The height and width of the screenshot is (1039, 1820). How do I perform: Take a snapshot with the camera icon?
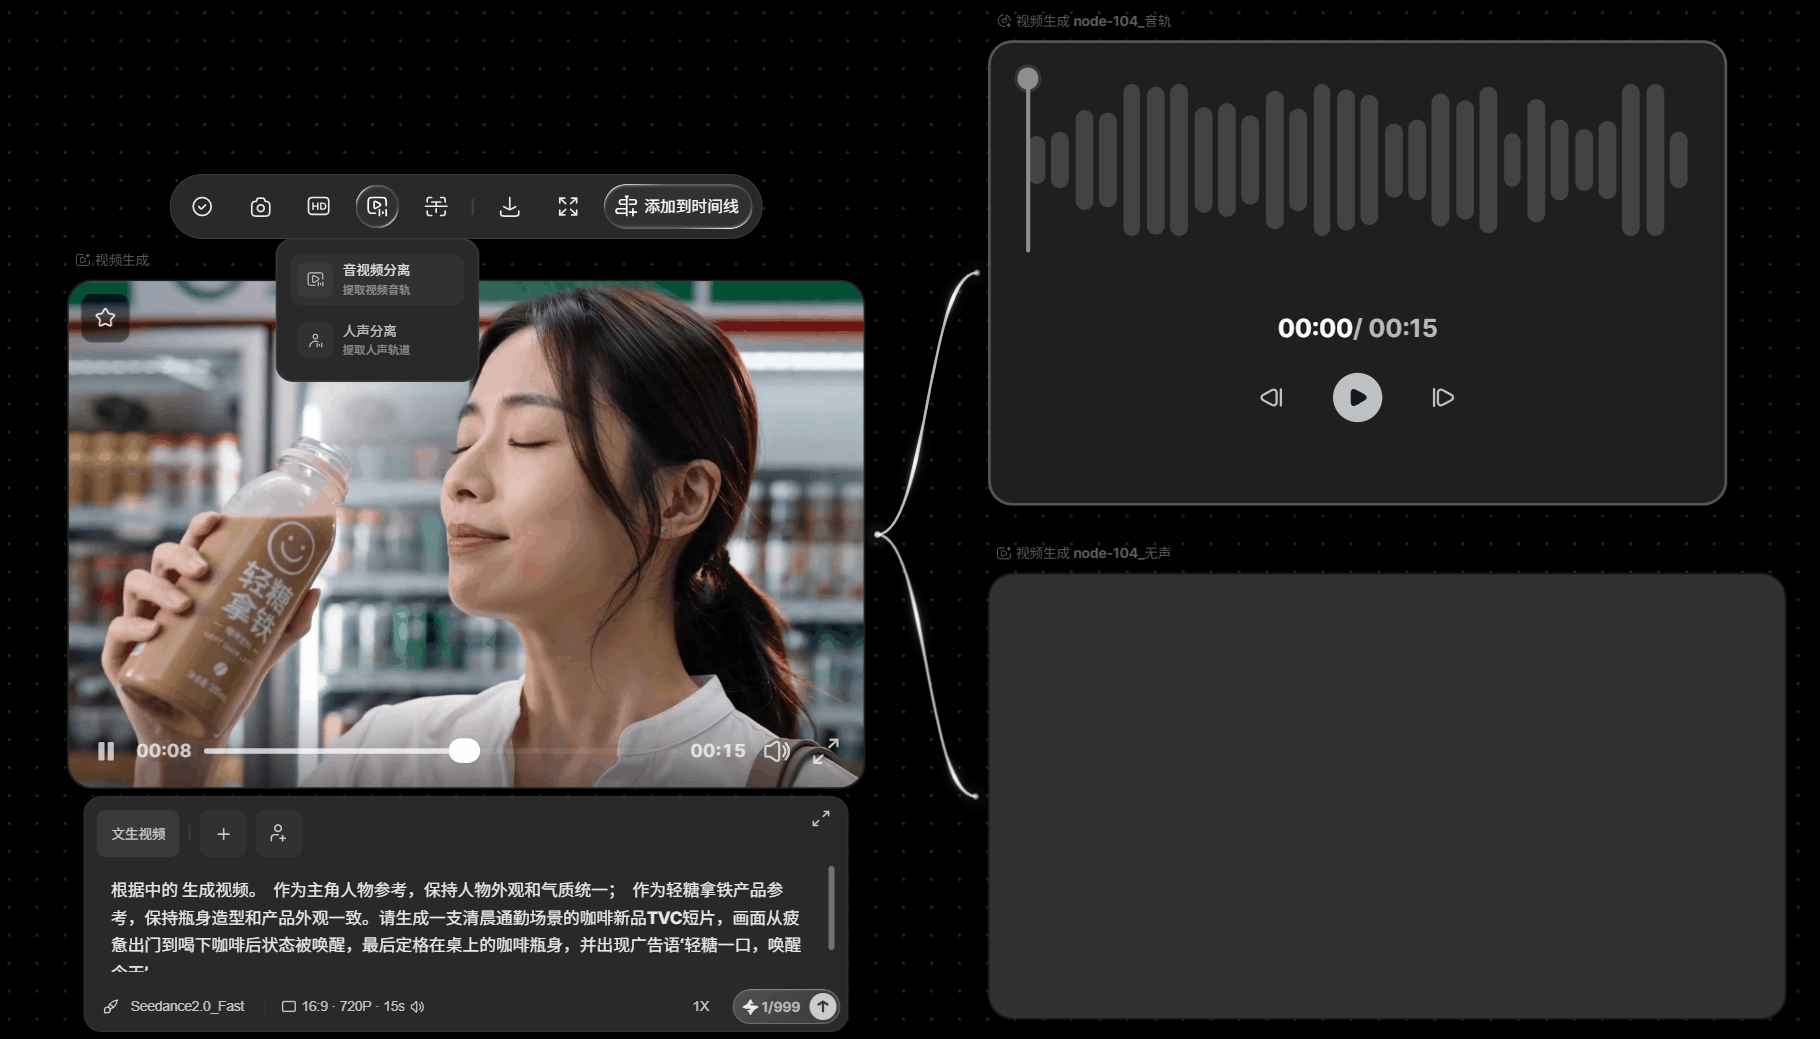coord(260,206)
